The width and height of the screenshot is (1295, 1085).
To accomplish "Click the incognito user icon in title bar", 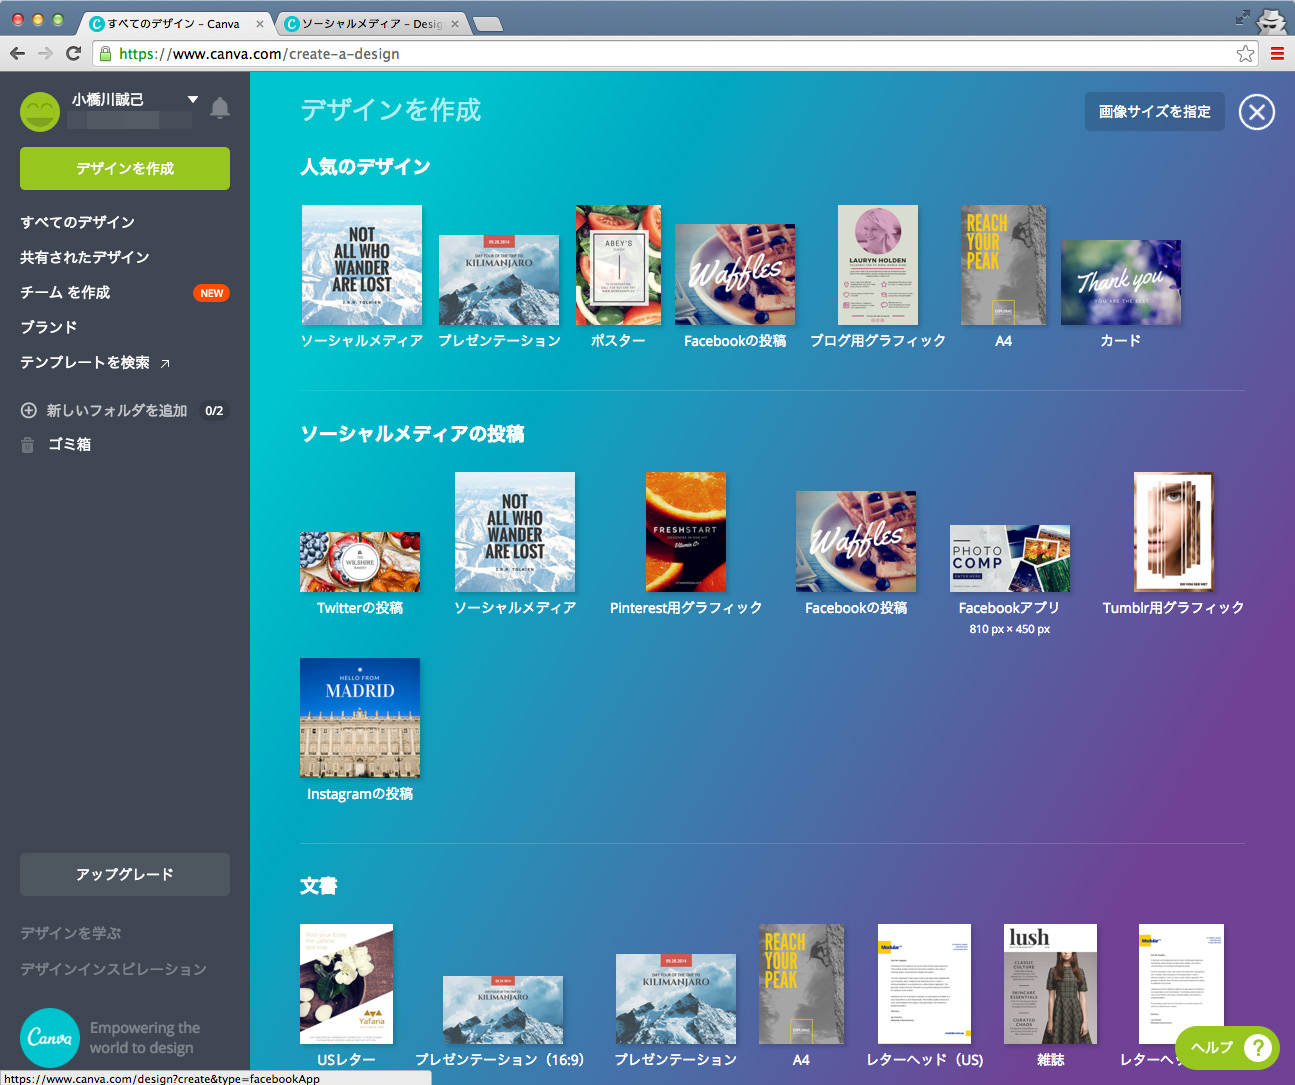I will (x=1272, y=20).
